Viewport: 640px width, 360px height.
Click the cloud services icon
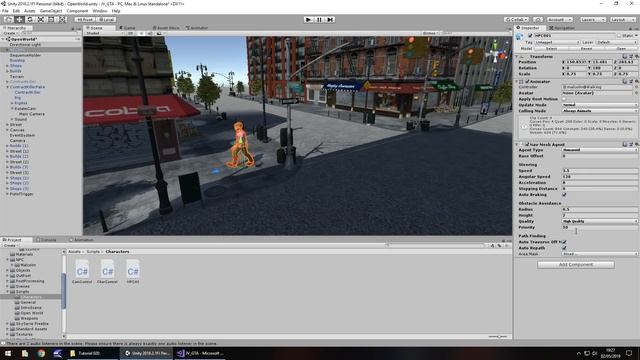(x=538, y=19)
